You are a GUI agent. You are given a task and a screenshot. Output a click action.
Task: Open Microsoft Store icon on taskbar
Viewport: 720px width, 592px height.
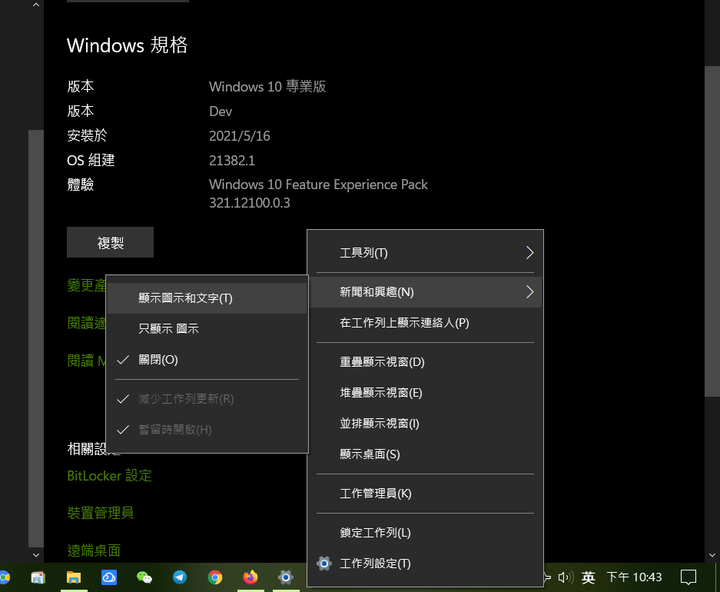click(x=38, y=577)
